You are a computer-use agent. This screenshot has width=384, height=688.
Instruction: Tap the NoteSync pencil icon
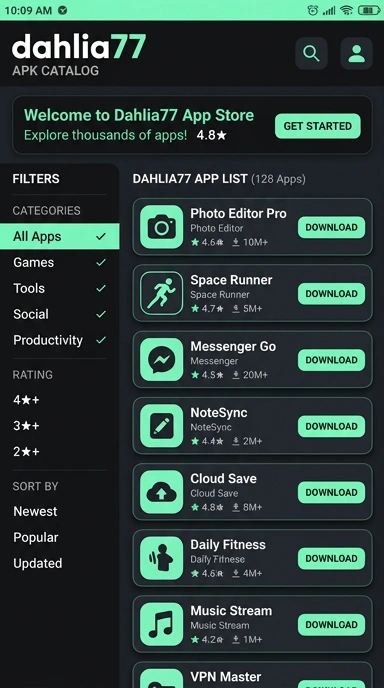point(161,426)
